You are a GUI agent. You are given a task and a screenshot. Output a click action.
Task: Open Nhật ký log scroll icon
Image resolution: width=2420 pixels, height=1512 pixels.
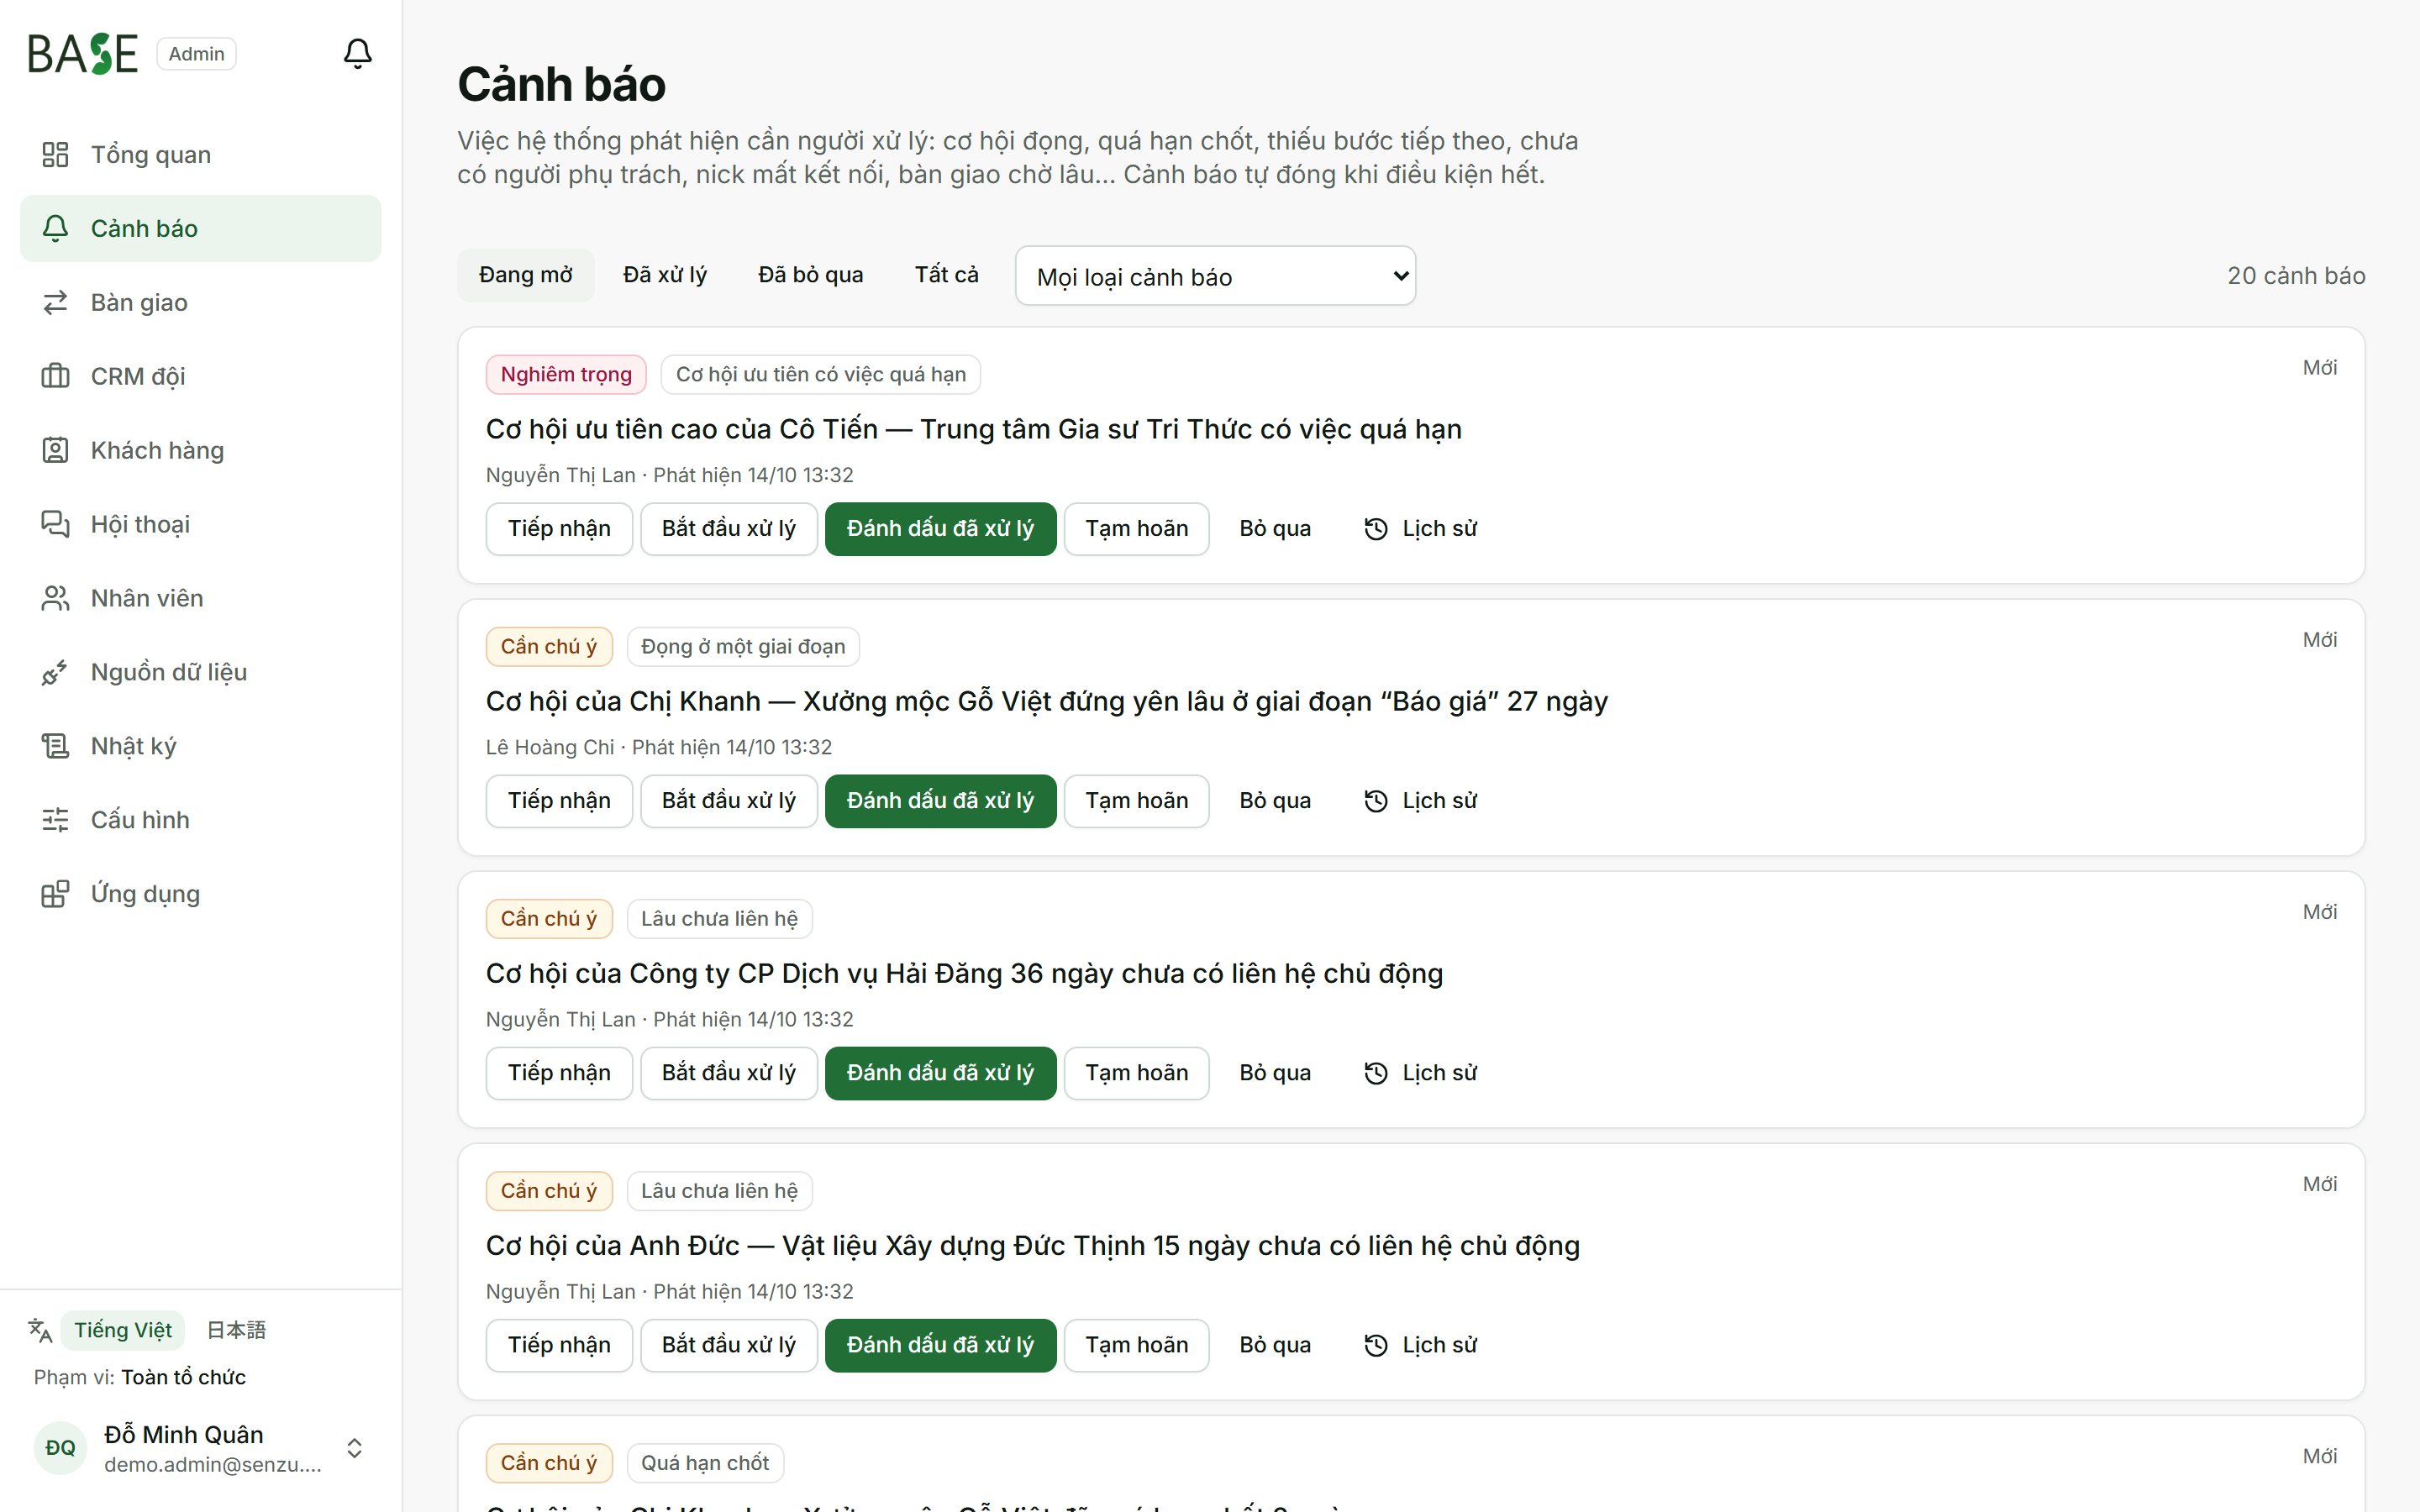(55, 747)
